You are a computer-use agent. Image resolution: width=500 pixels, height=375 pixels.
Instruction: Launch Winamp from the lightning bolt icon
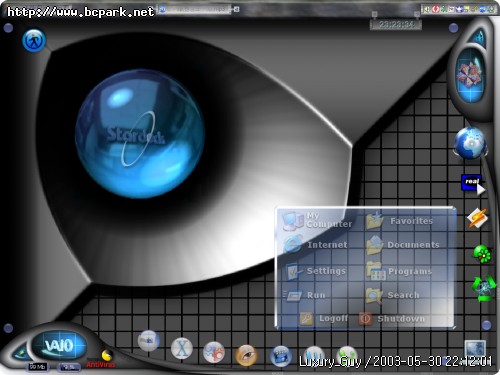pos(477,218)
